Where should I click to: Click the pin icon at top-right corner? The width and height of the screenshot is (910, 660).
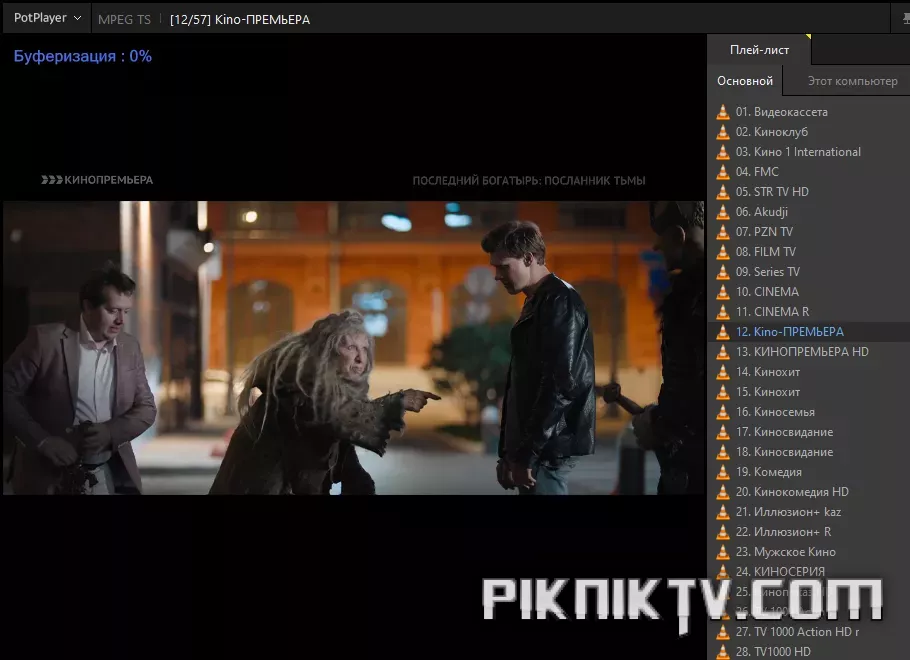tap(905, 19)
